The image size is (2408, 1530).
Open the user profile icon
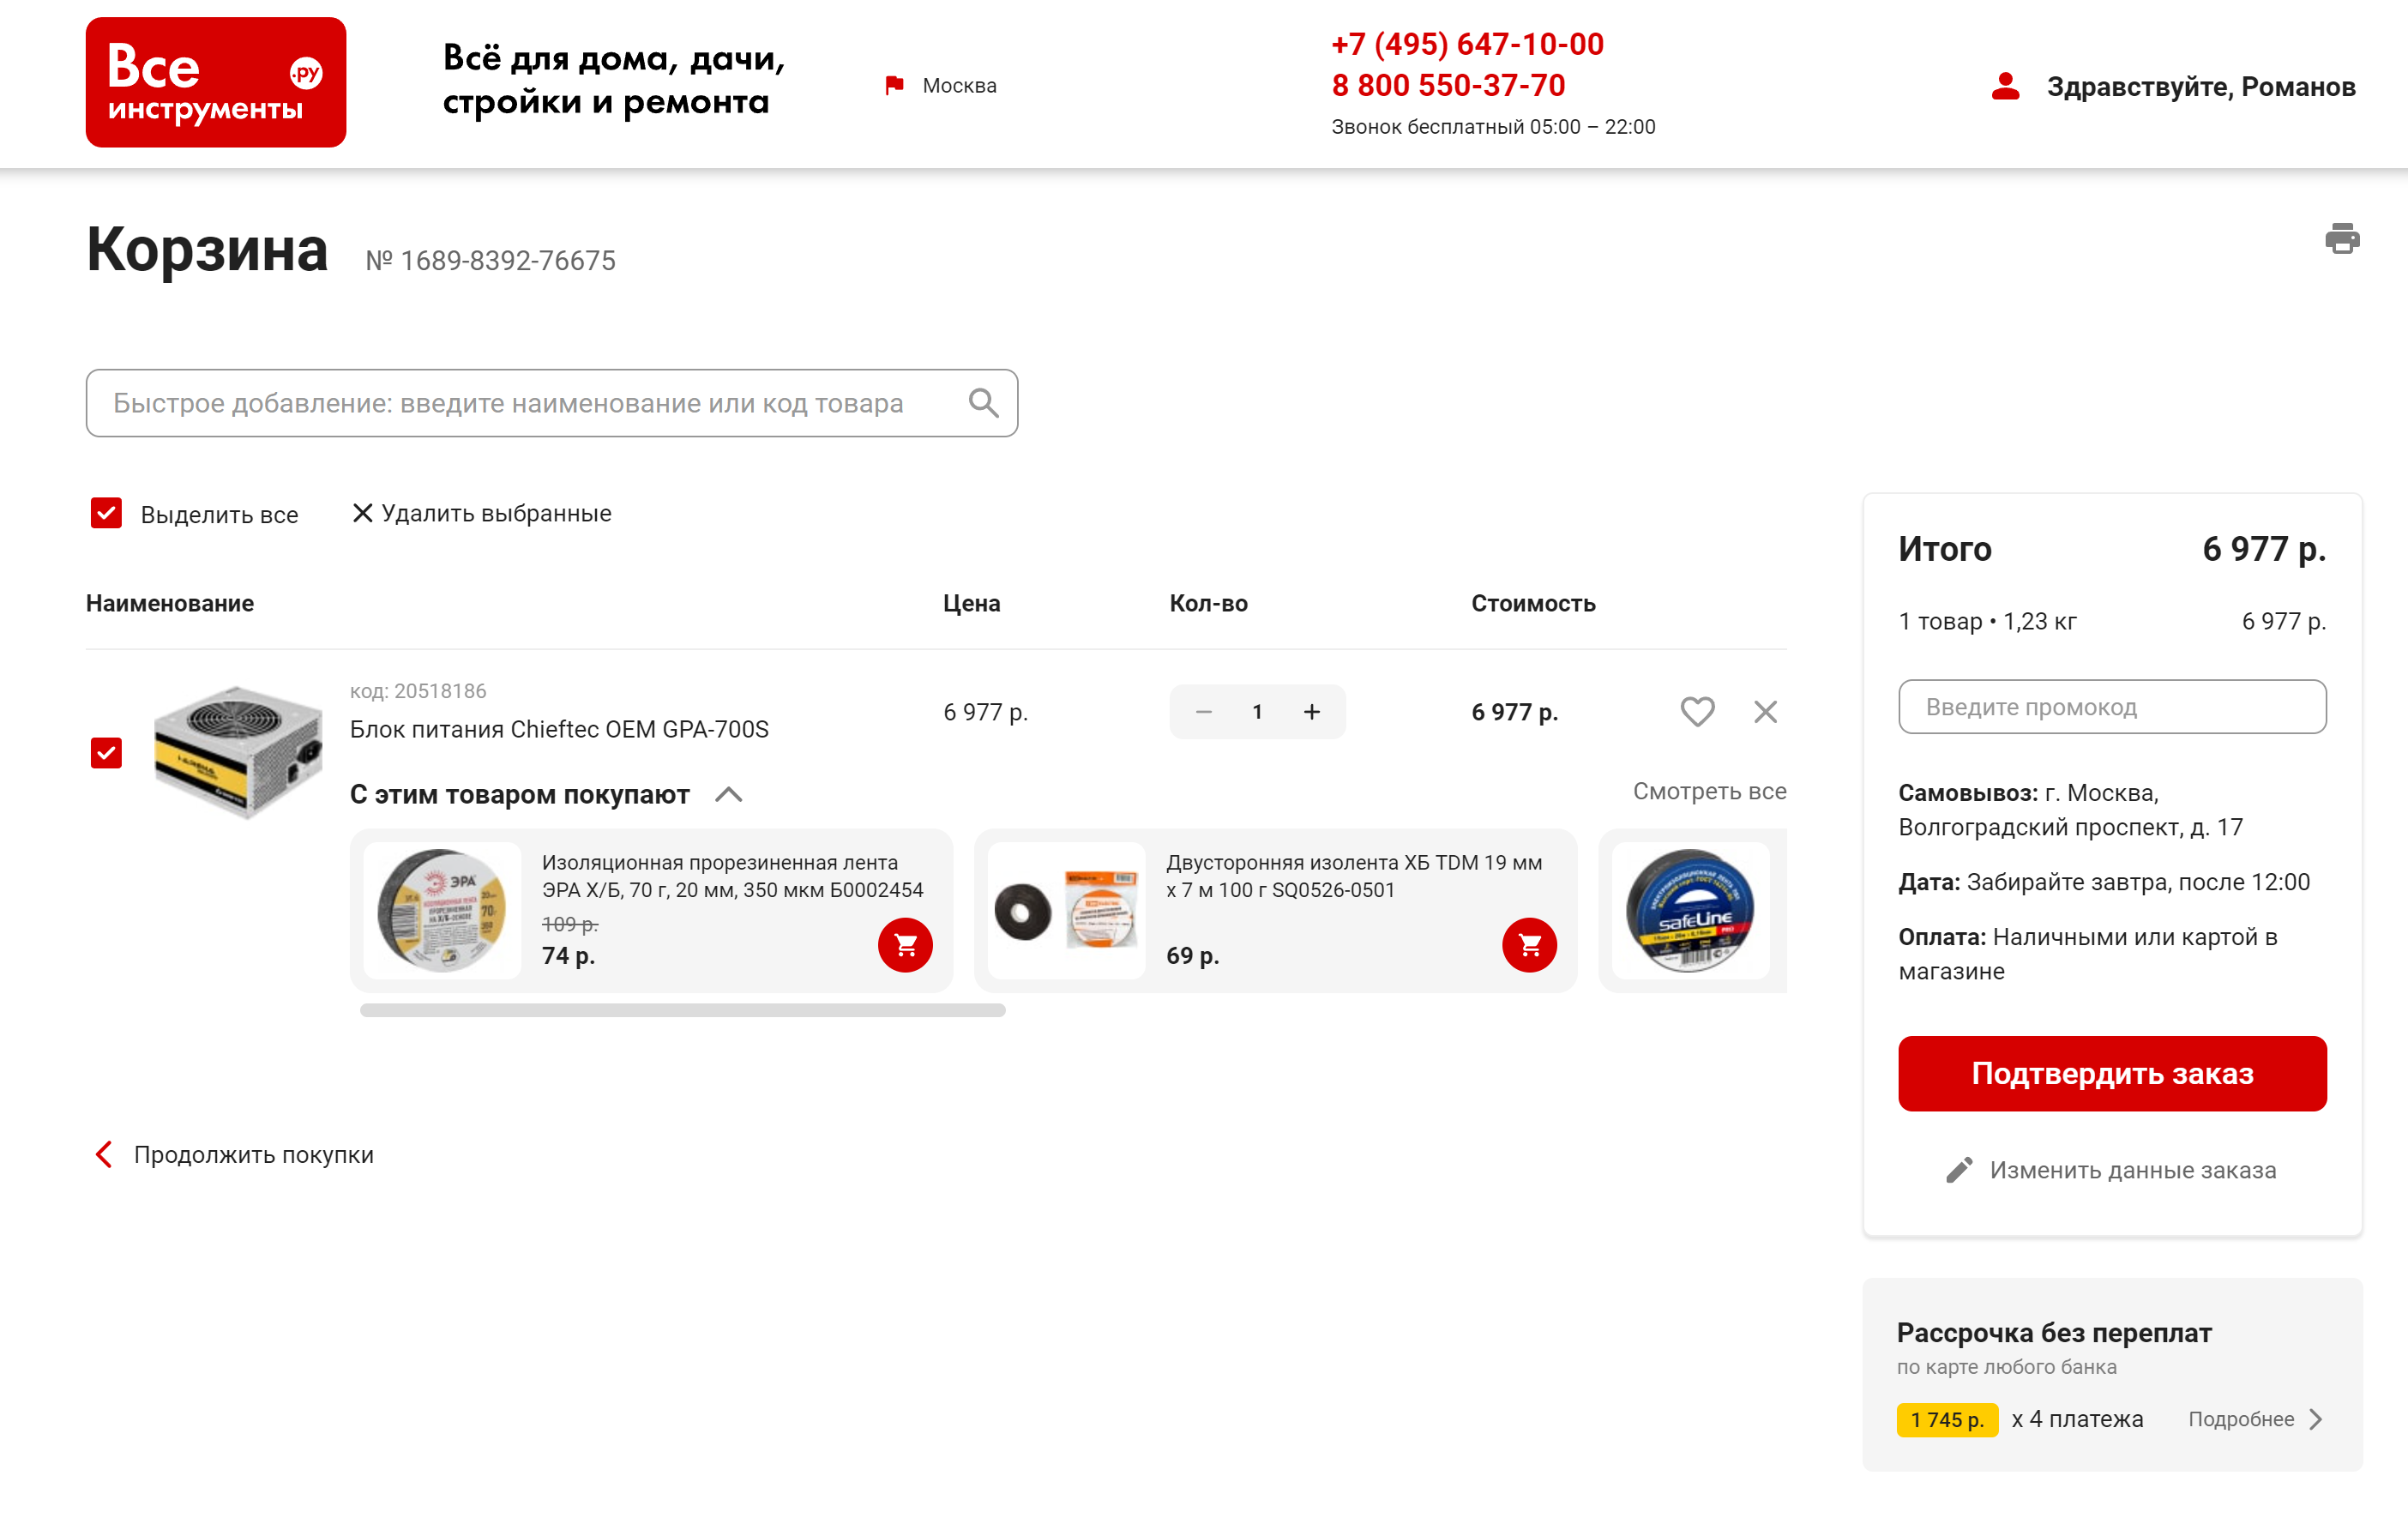click(2006, 86)
